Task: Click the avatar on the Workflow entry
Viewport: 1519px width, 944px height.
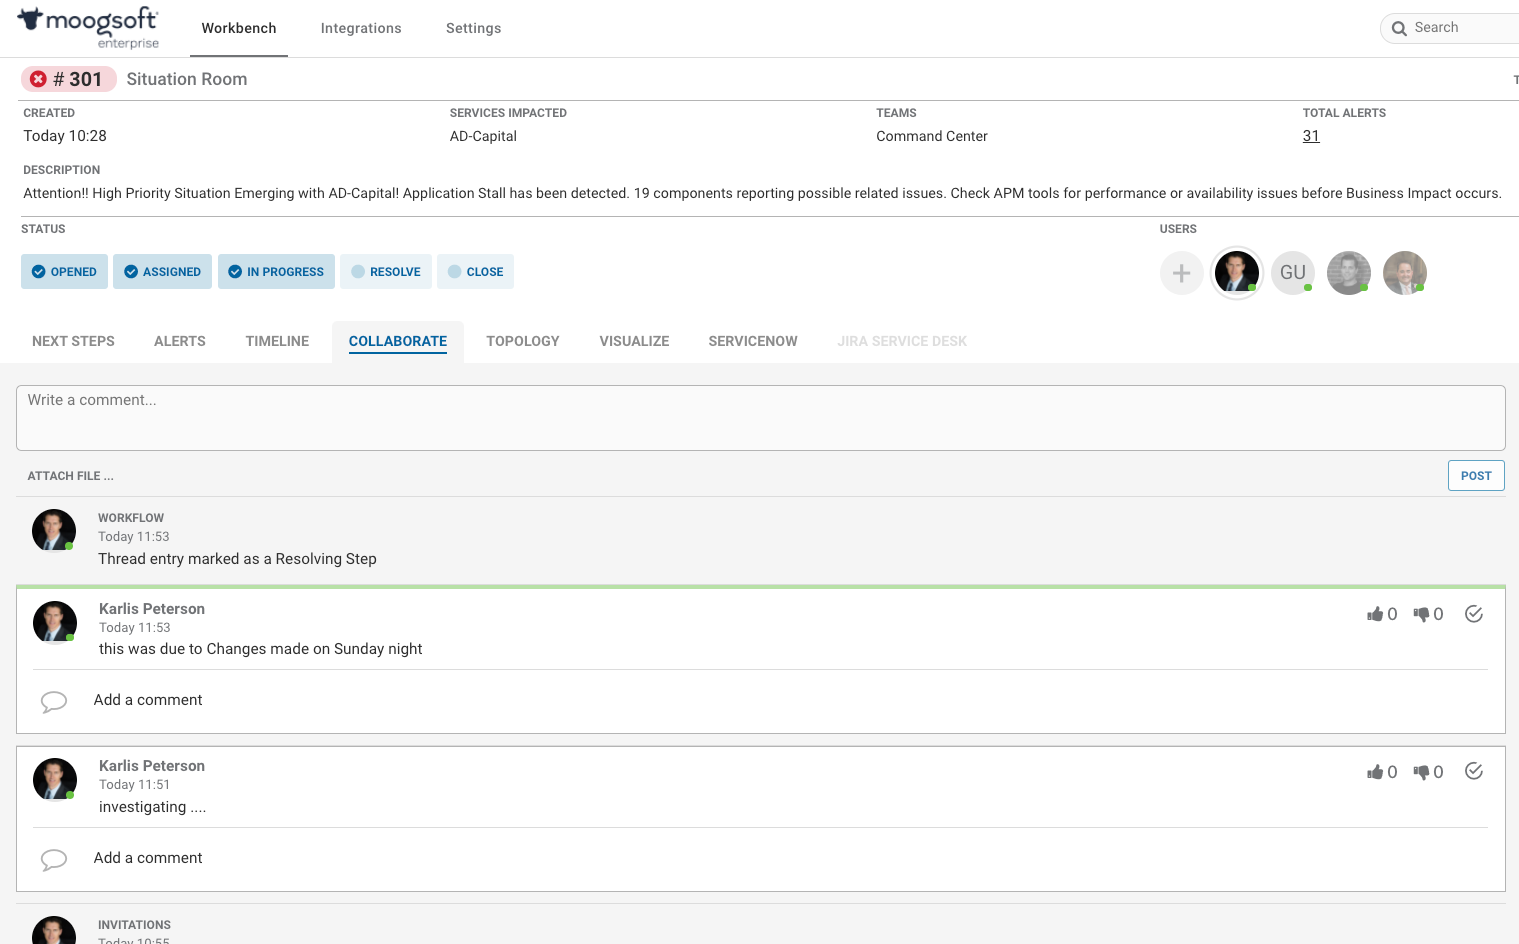Action: click(54, 531)
